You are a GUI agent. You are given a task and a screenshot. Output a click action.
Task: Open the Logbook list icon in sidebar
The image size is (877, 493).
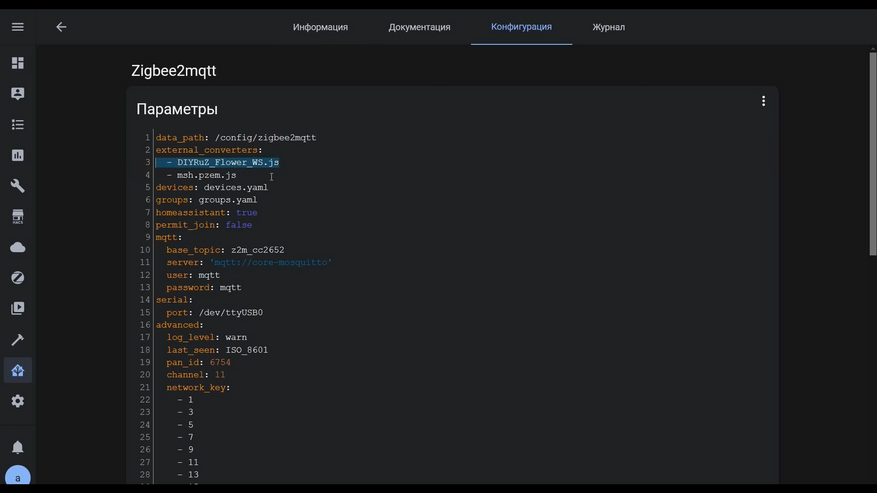tap(17, 125)
